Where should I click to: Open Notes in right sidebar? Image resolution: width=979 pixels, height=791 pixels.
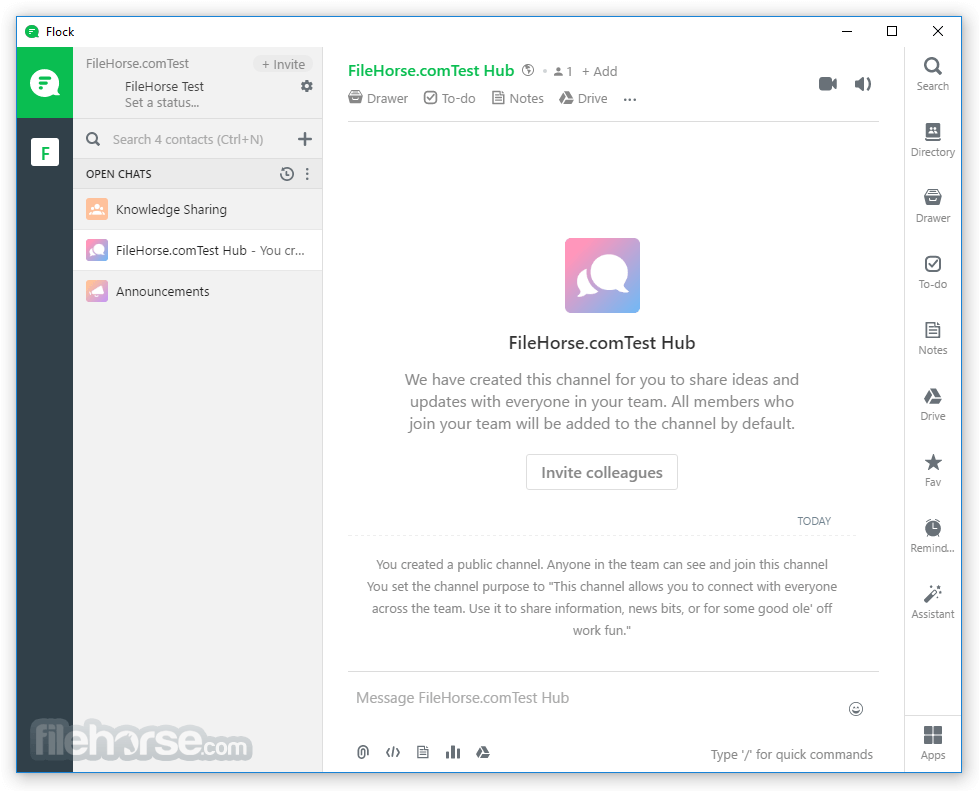click(x=933, y=339)
